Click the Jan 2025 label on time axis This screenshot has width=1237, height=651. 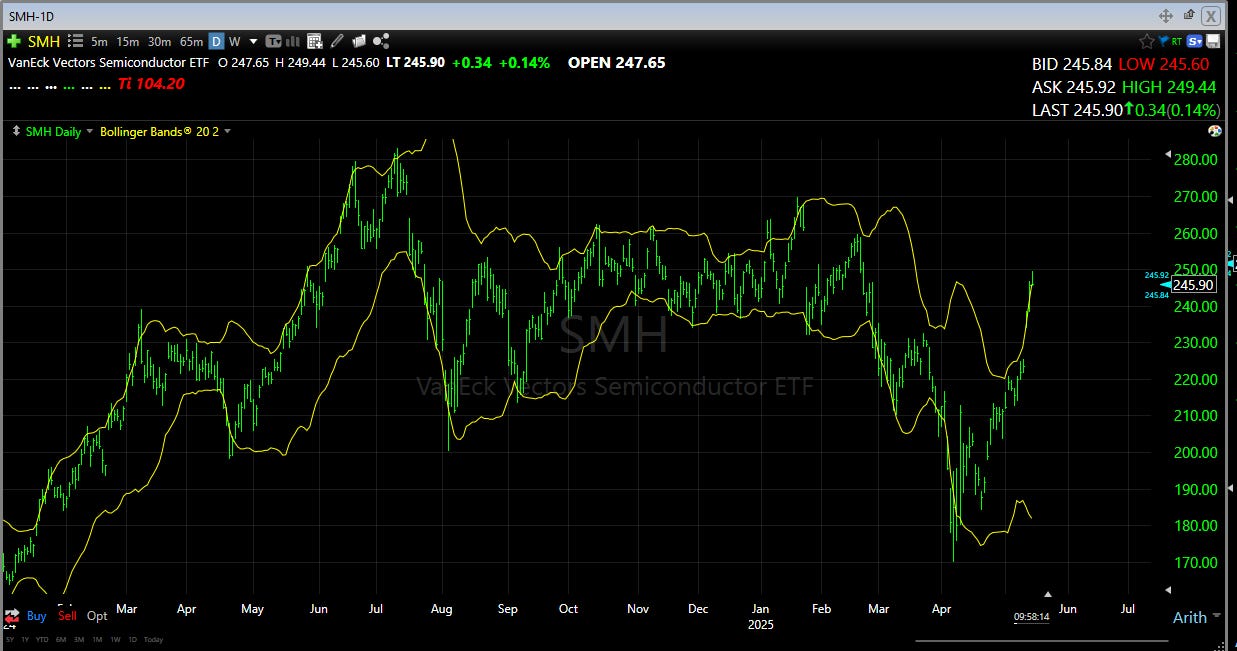pyautogui.click(x=760, y=616)
